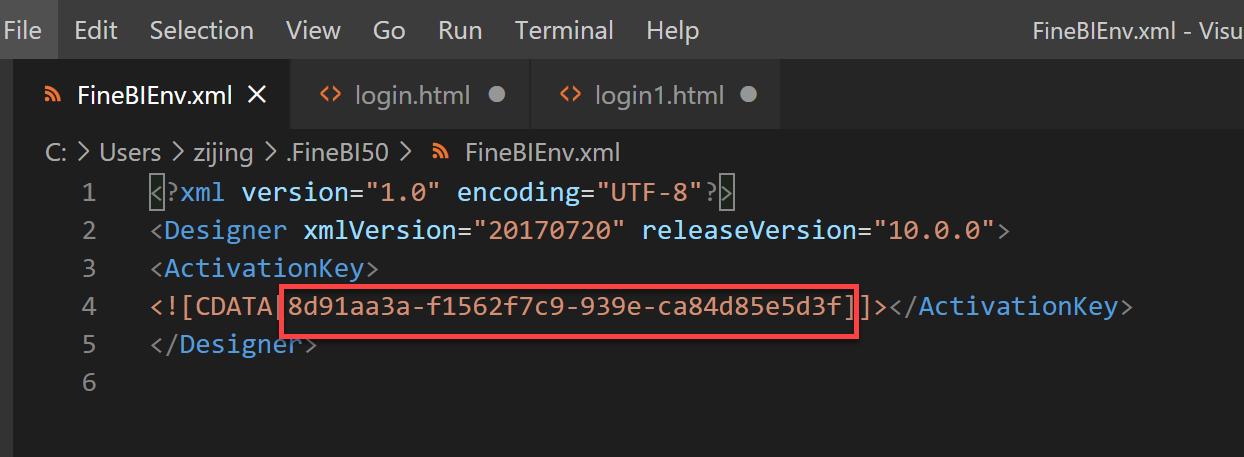Open the Terminal menu

pos(564,30)
